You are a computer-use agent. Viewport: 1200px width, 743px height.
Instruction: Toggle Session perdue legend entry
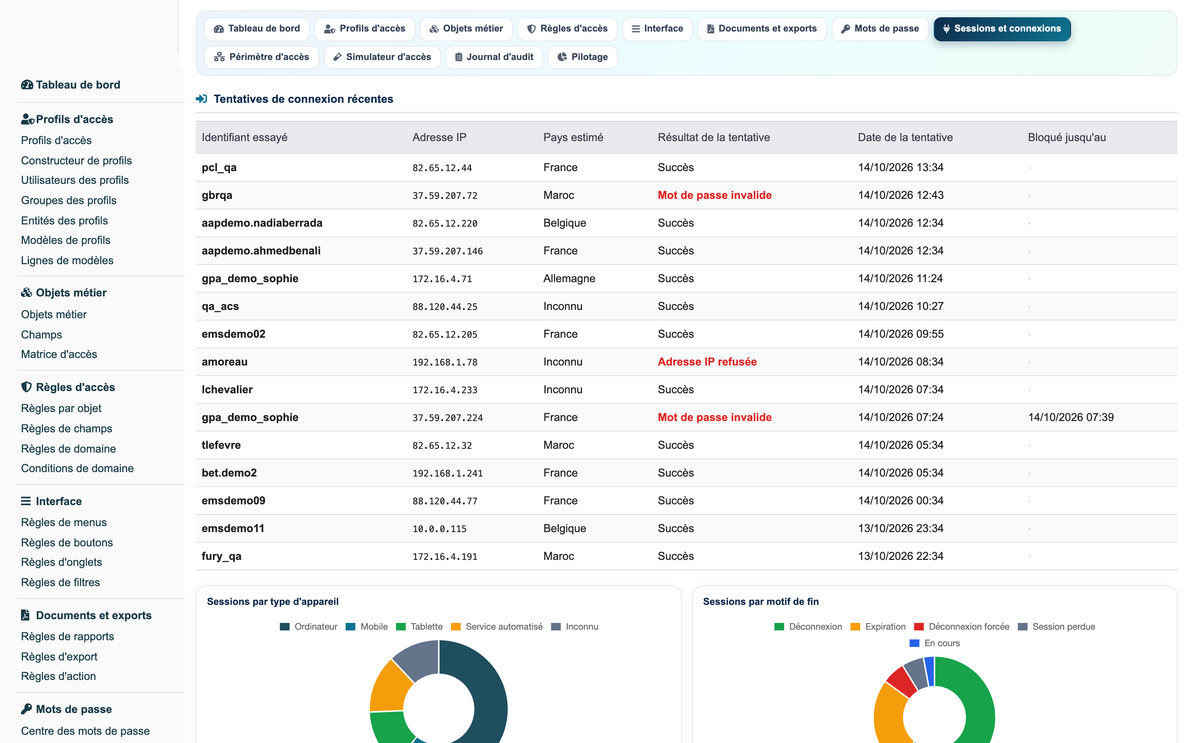point(1056,627)
